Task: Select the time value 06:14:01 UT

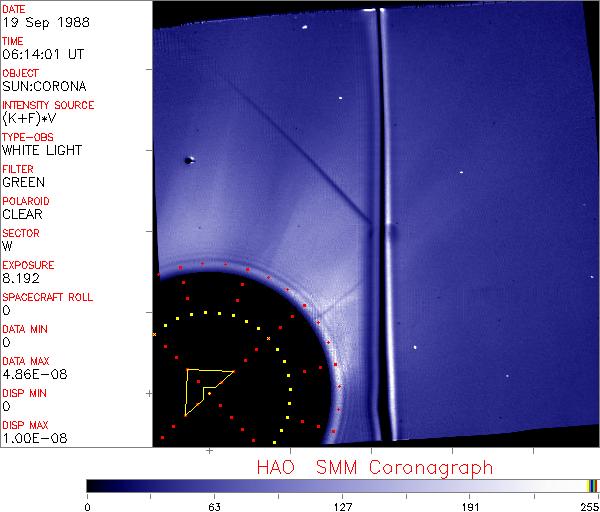Action: [x=43, y=54]
